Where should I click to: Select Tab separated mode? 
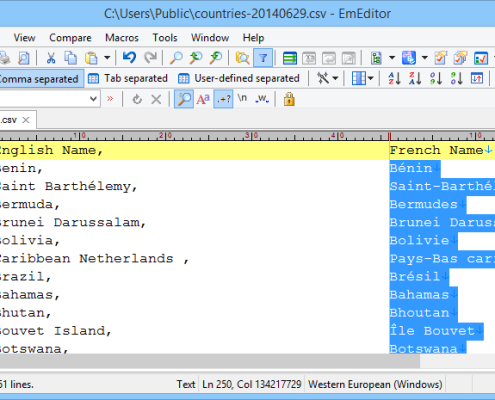pyautogui.click(x=128, y=79)
